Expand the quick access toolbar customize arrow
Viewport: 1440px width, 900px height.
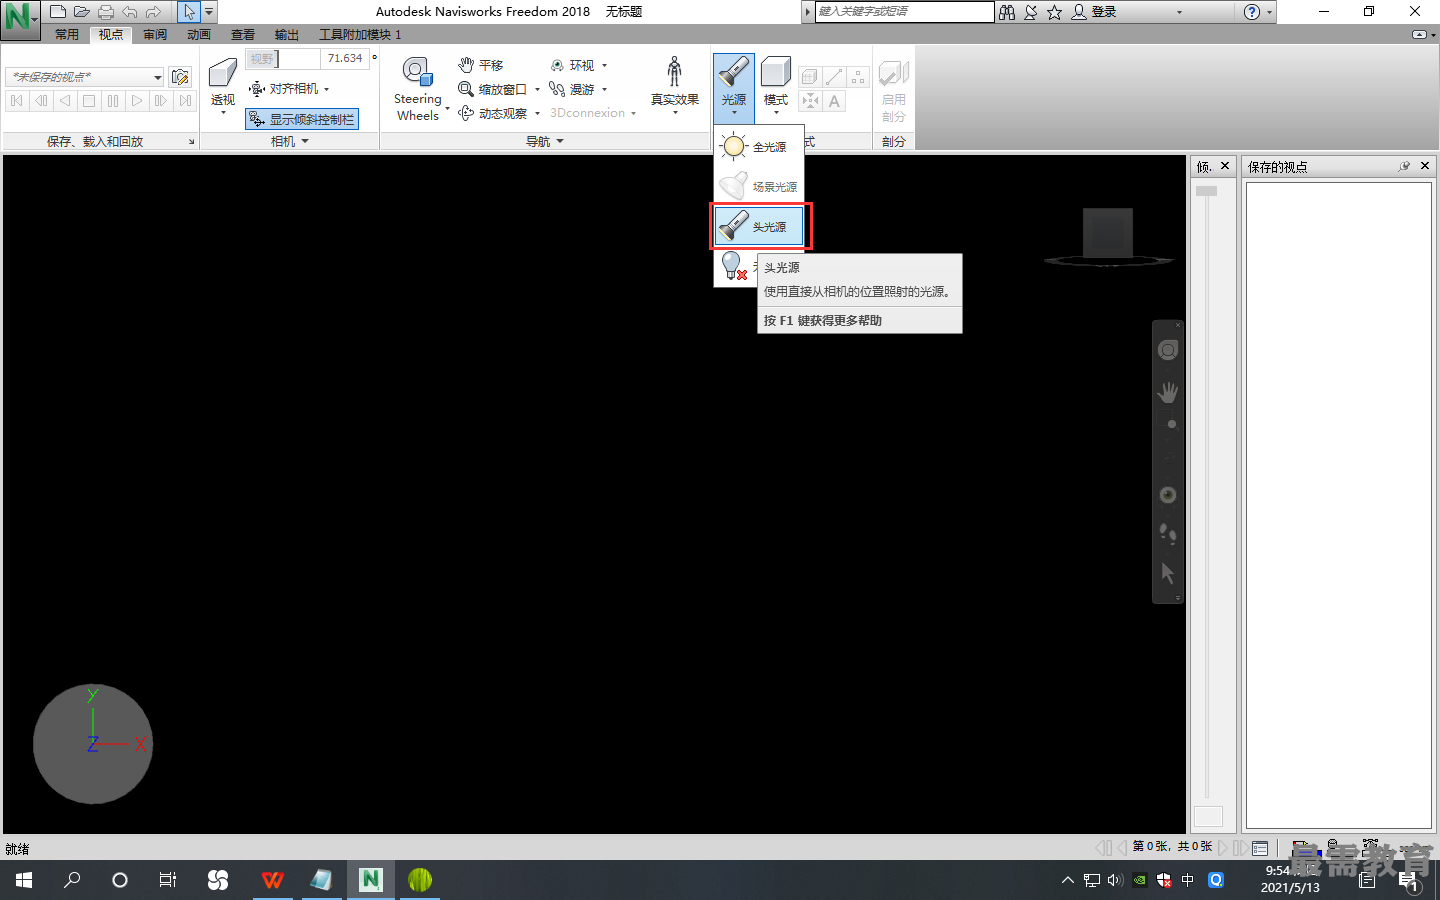pyautogui.click(x=209, y=12)
